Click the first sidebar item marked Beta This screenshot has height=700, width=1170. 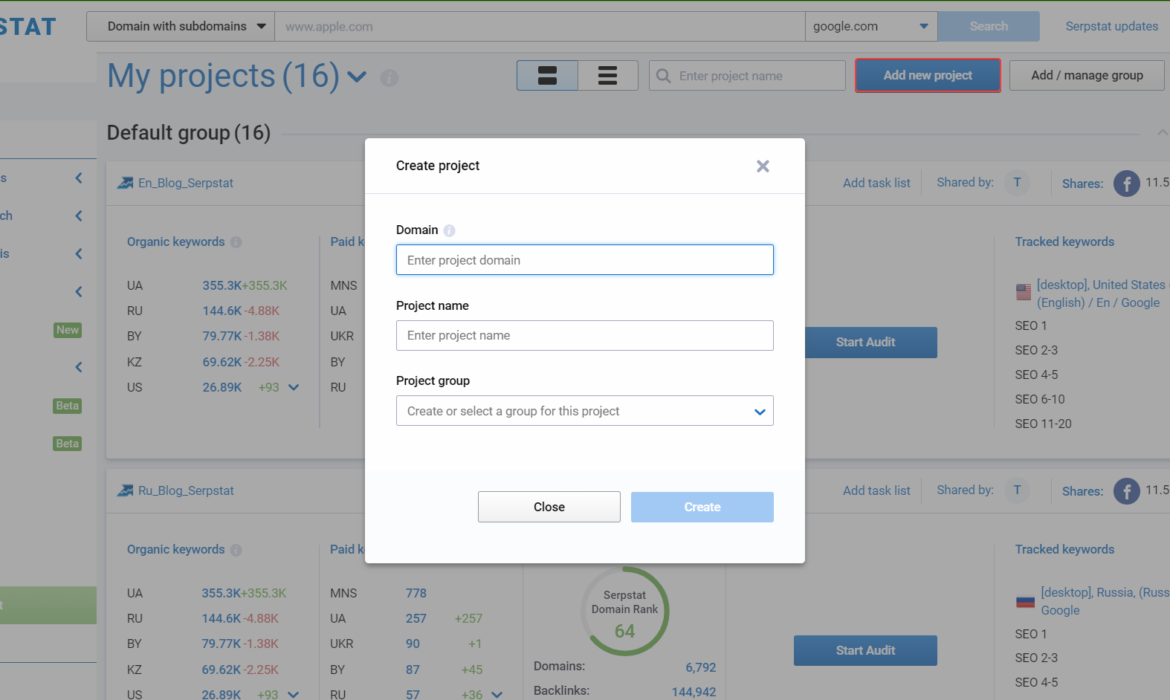(x=67, y=406)
